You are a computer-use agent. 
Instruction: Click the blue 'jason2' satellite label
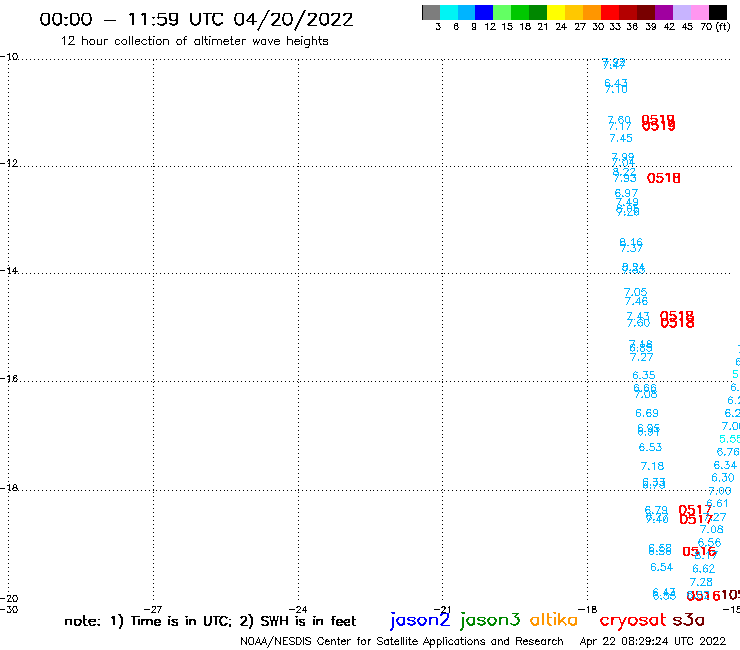tap(420, 620)
